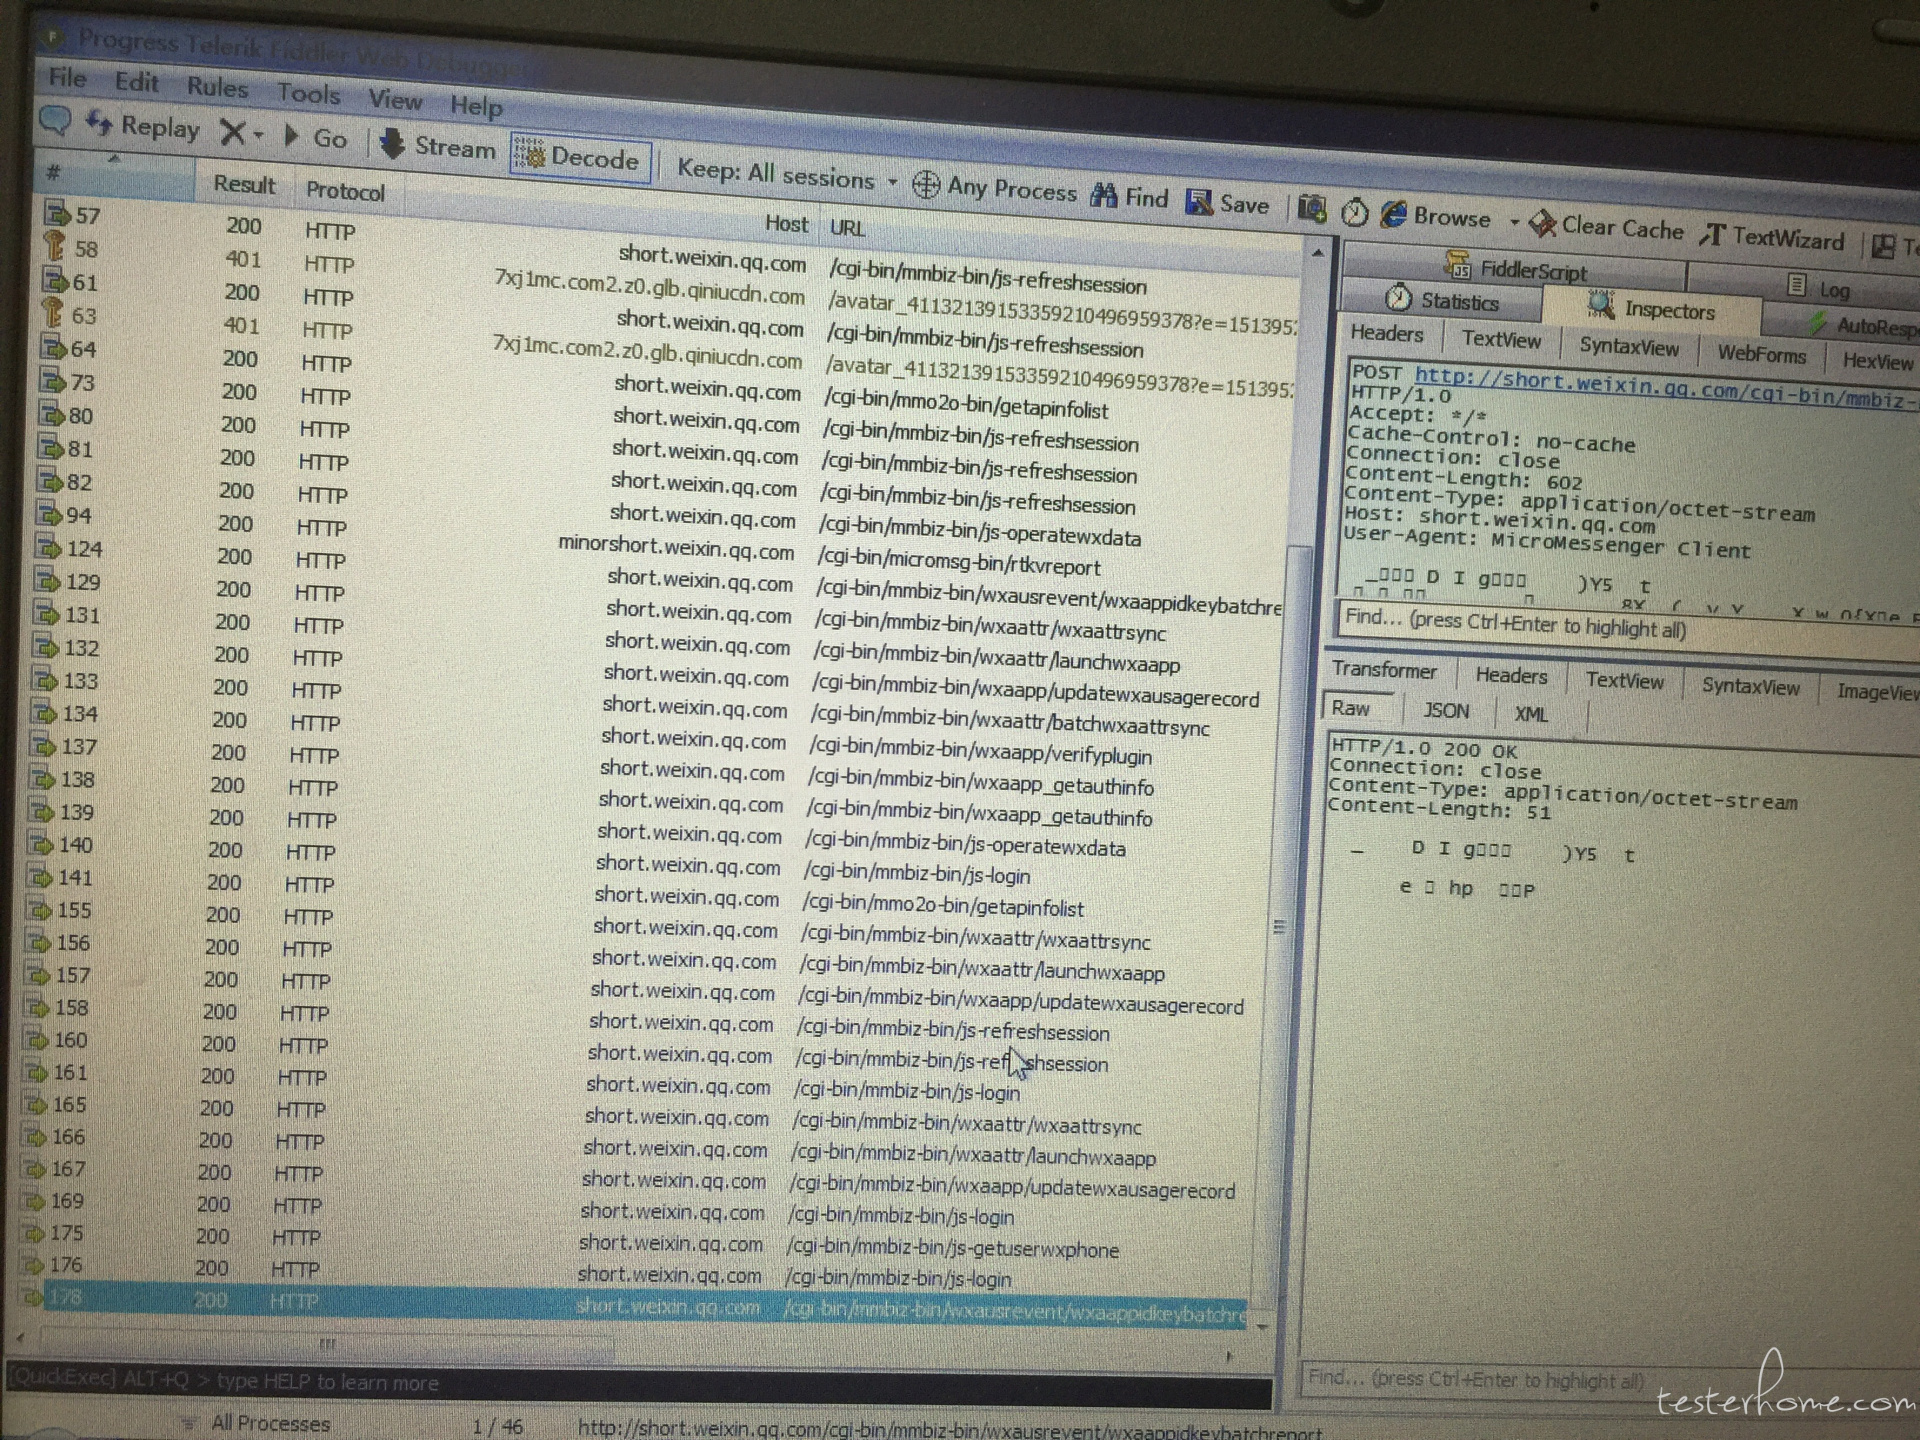Image resolution: width=1920 pixels, height=1440 pixels.
Task: Click session list horizontal scrollbar thumb
Action: 328,1345
